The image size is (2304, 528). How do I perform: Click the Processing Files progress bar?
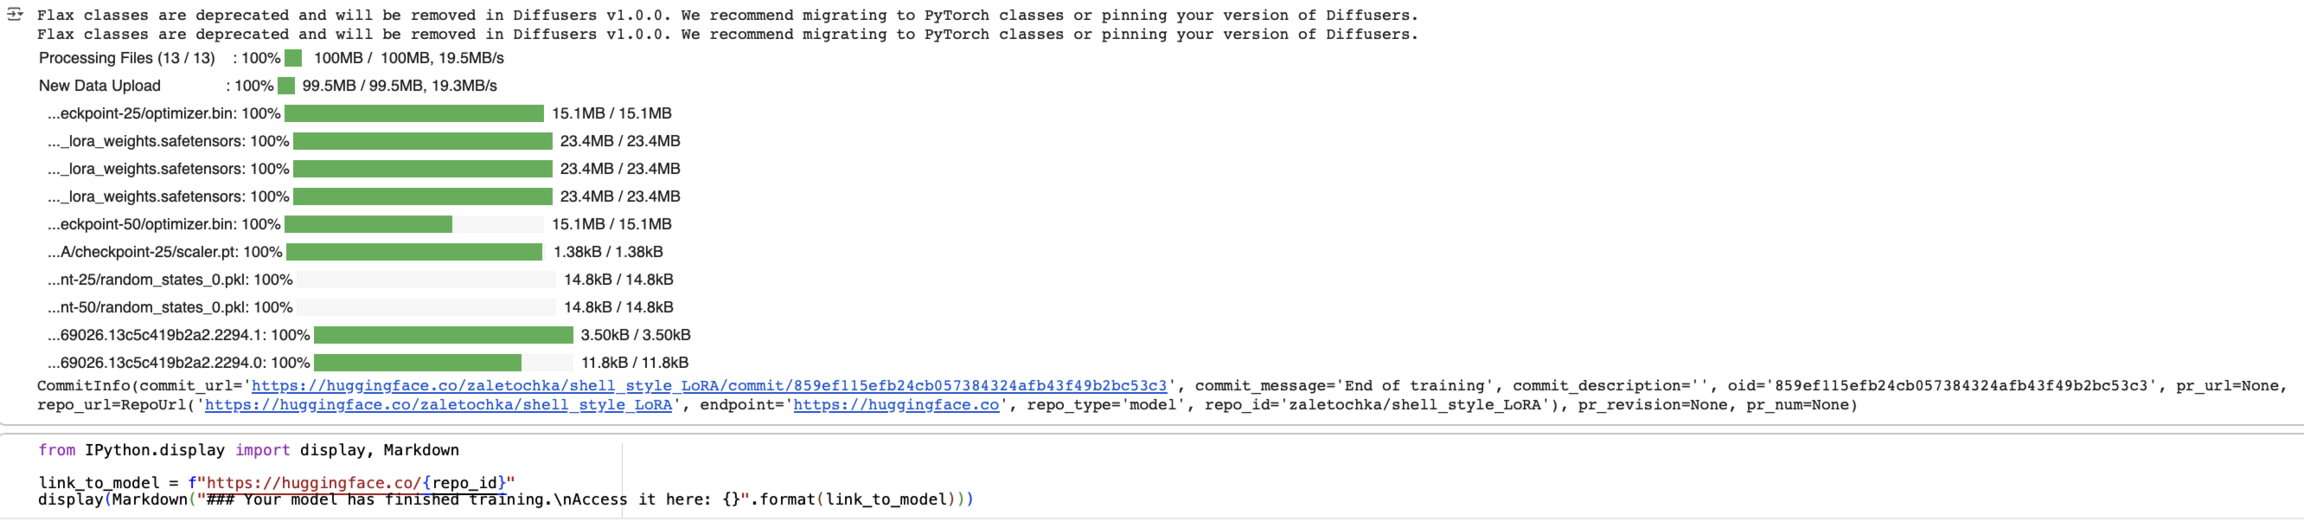pyautogui.click(x=293, y=58)
